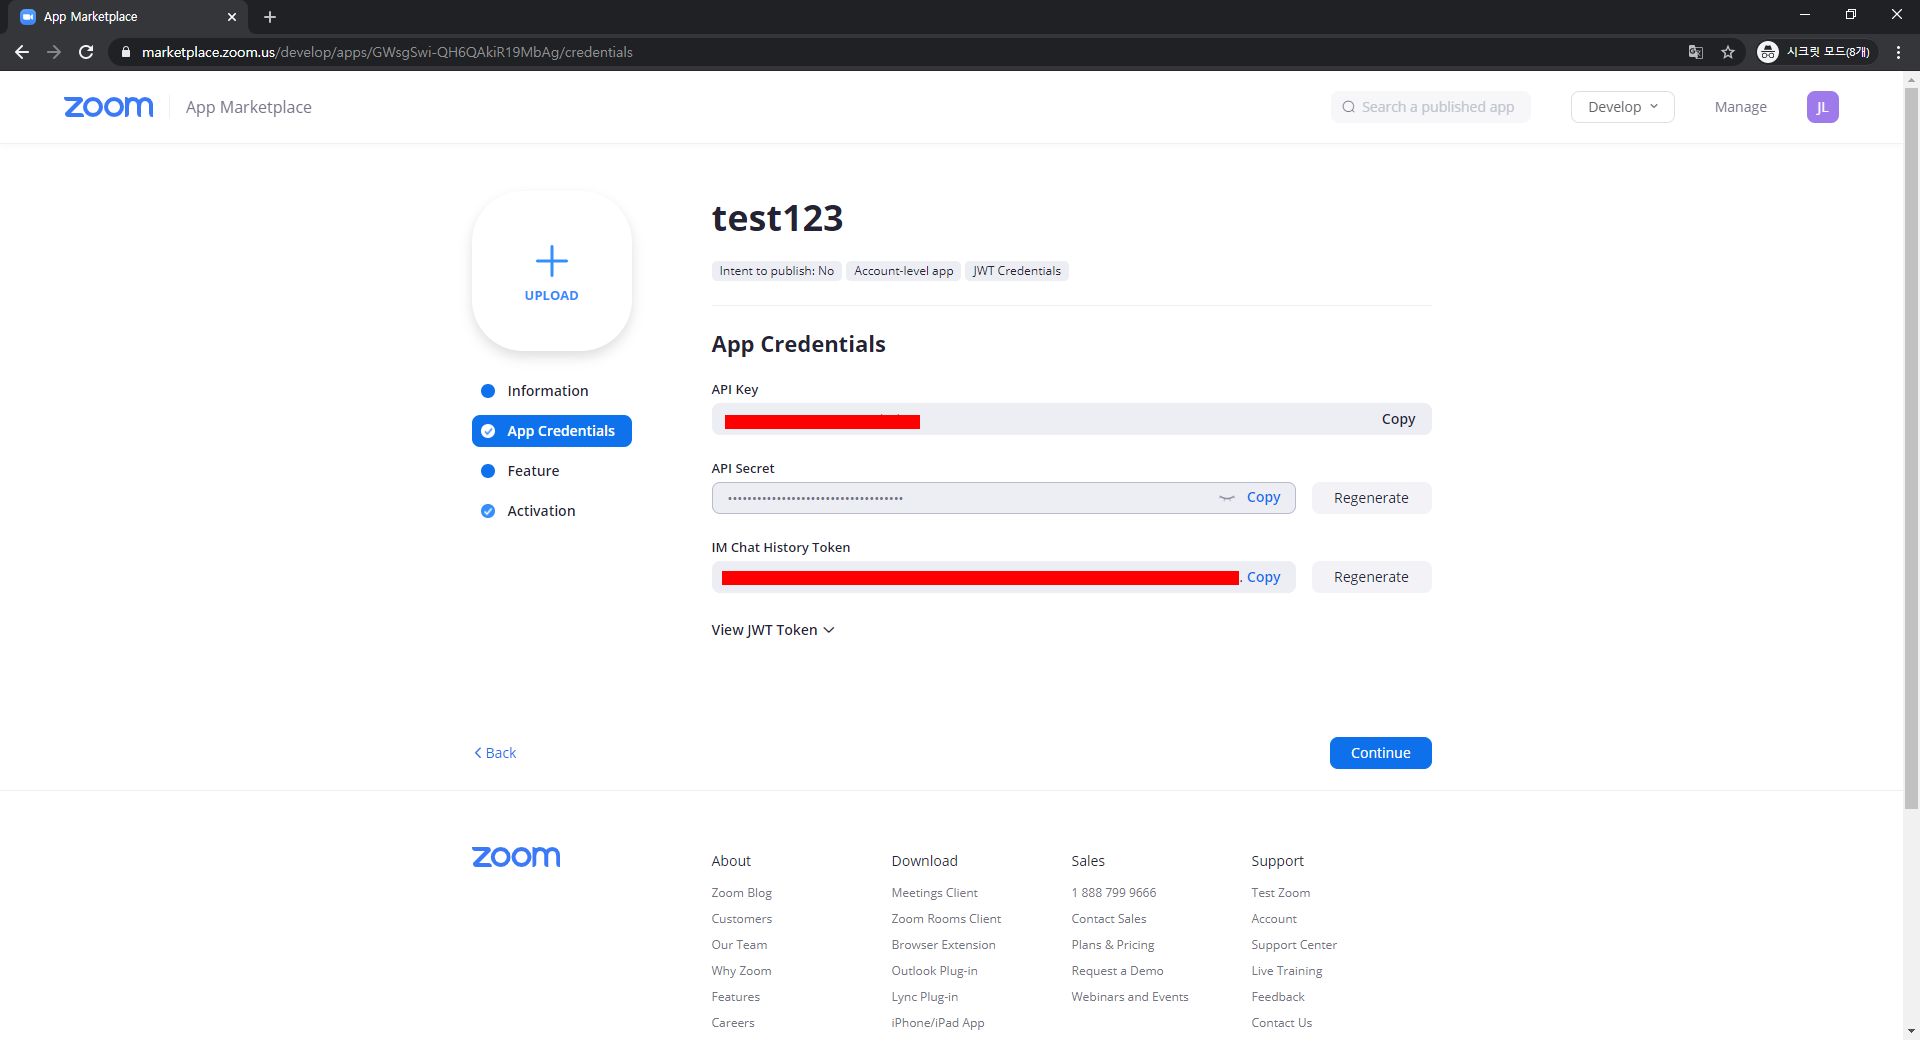Image resolution: width=1920 pixels, height=1040 pixels.
Task: Click the page vertical scrollbar
Action: tap(1911, 448)
